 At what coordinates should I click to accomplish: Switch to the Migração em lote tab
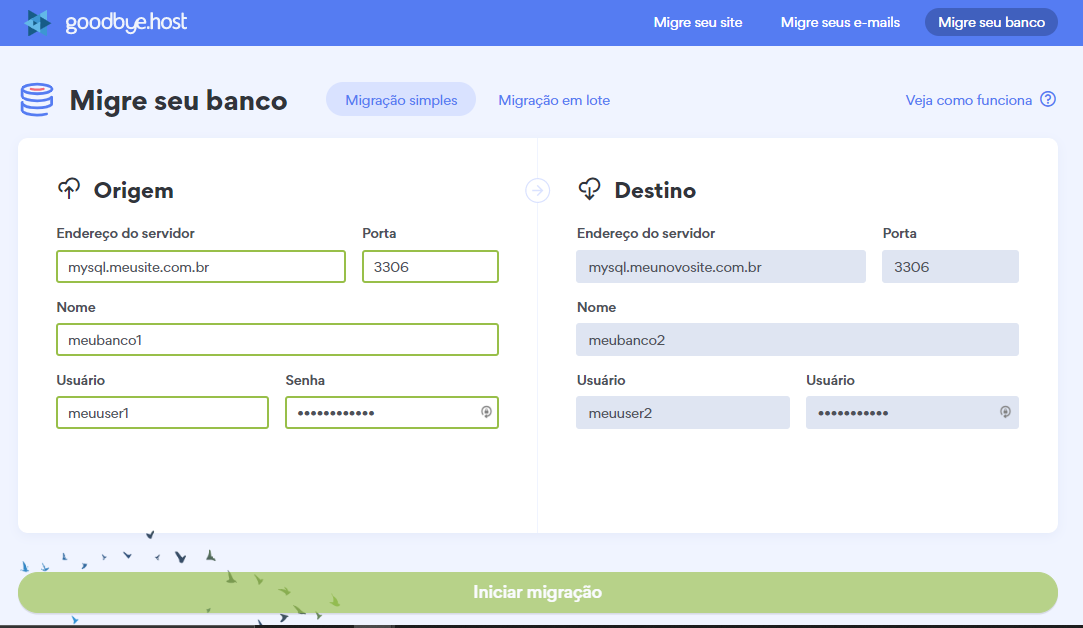pos(554,100)
